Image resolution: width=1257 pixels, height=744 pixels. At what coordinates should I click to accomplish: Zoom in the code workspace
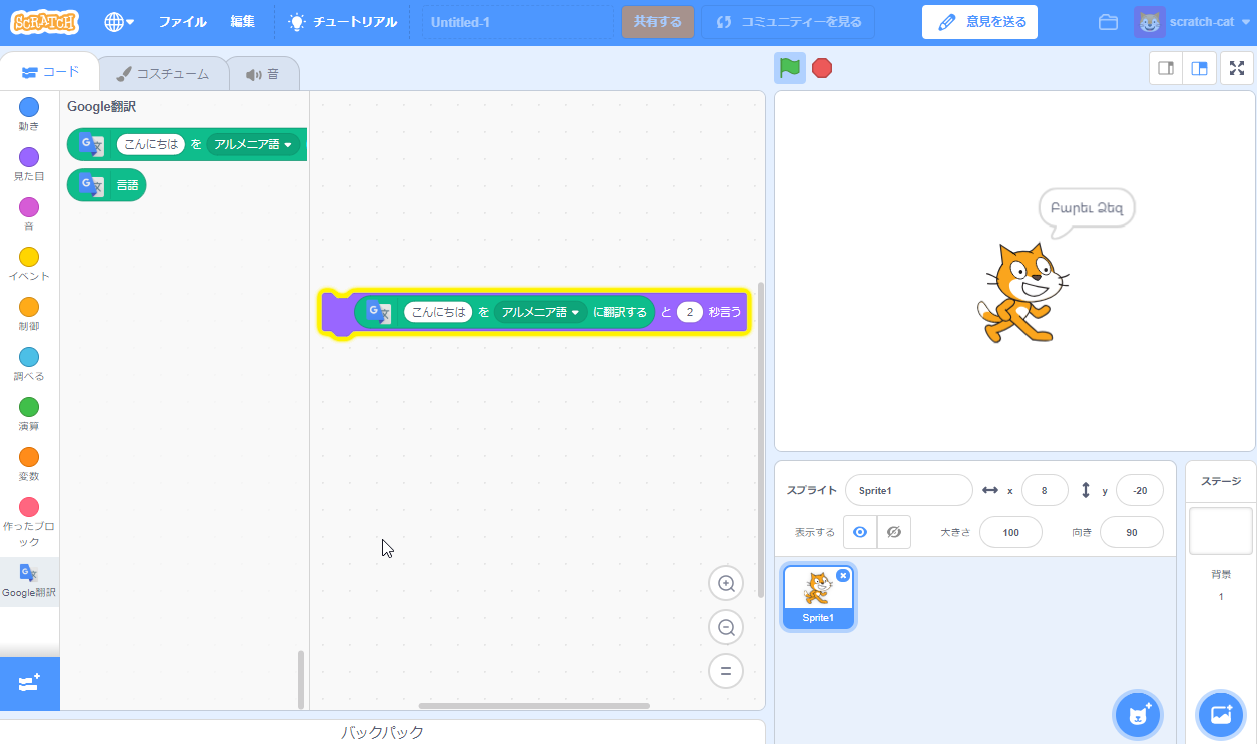pyautogui.click(x=726, y=584)
